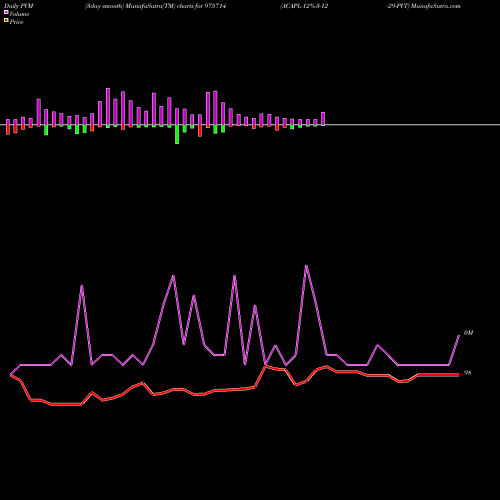500x500 pixels.
Task: Click the '-29-PVT) MunafaSutra.com' text
Action: [424, 6]
